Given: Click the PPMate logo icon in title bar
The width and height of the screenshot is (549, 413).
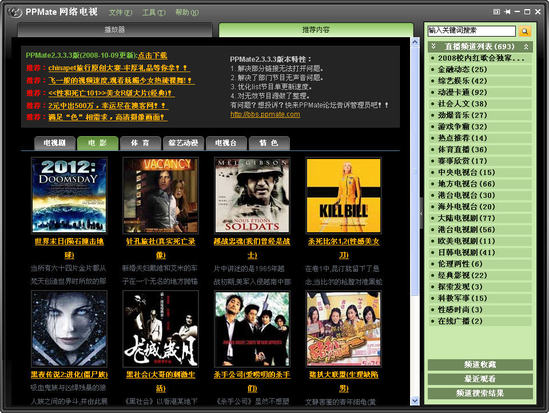Looking at the screenshot, I should [15, 13].
